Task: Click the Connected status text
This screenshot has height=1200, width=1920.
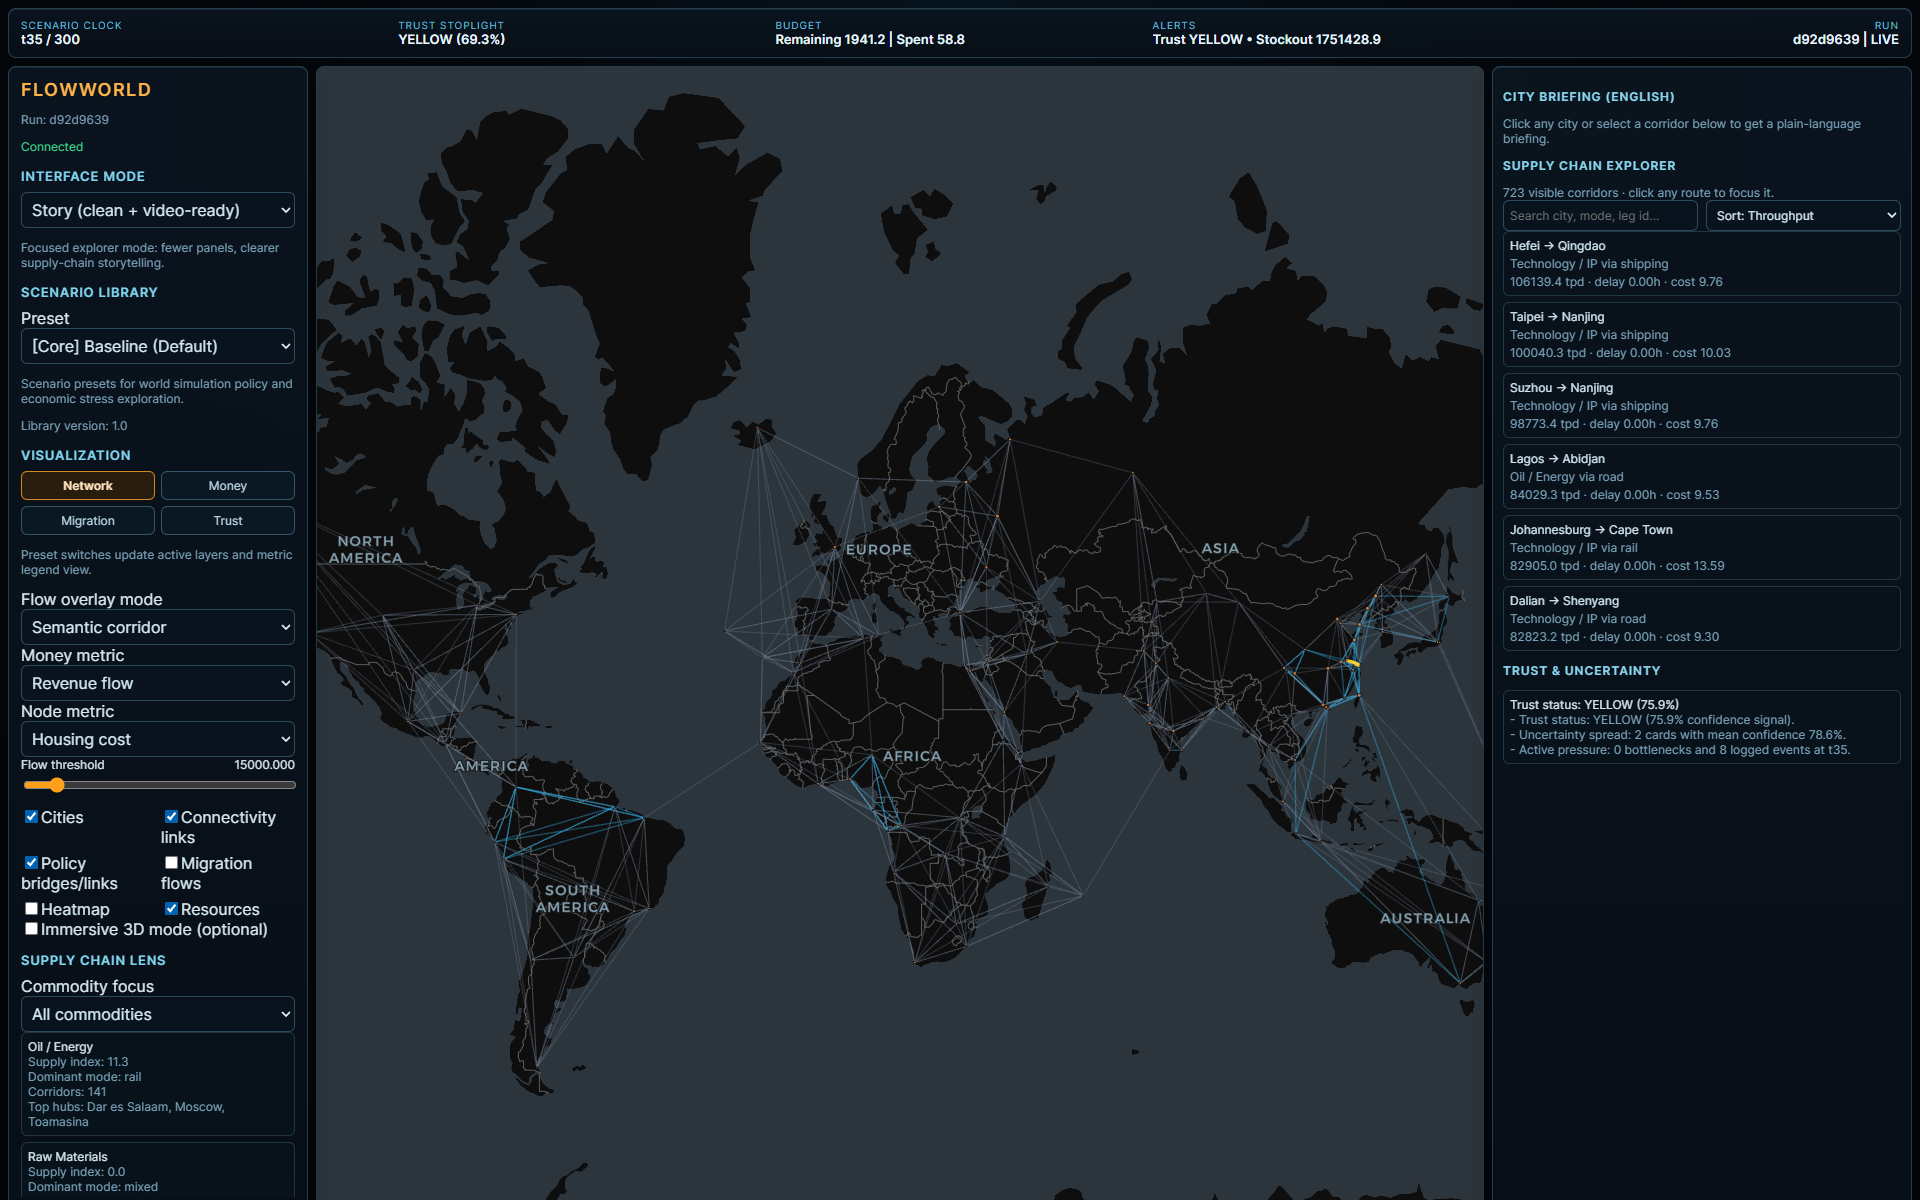Action: [x=52, y=147]
